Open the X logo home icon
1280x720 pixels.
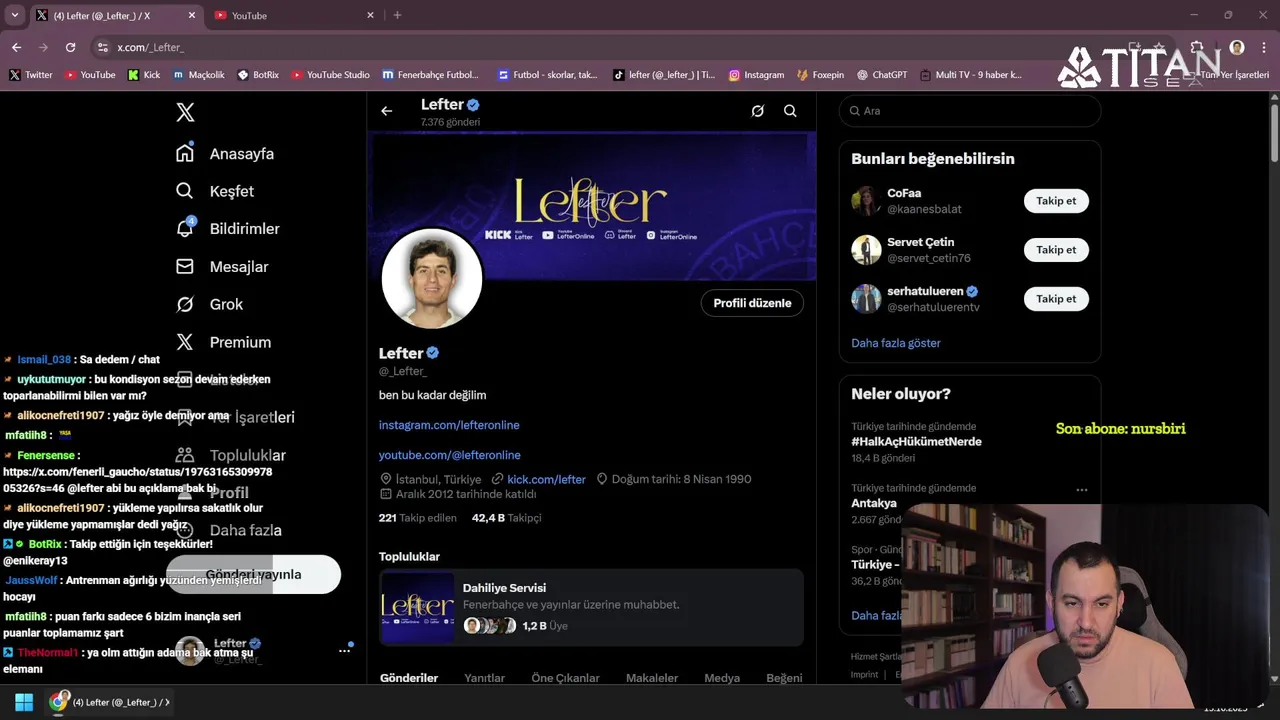click(x=185, y=112)
